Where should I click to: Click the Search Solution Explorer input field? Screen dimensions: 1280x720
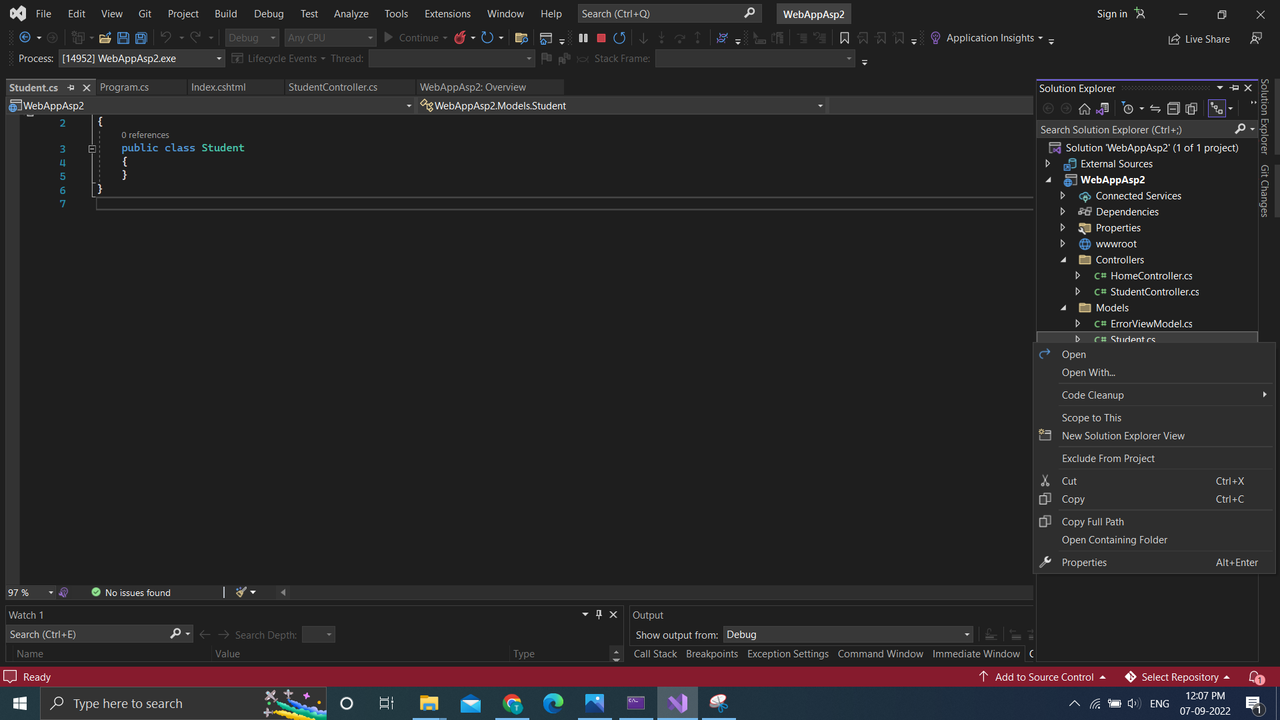click(x=1130, y=128)
